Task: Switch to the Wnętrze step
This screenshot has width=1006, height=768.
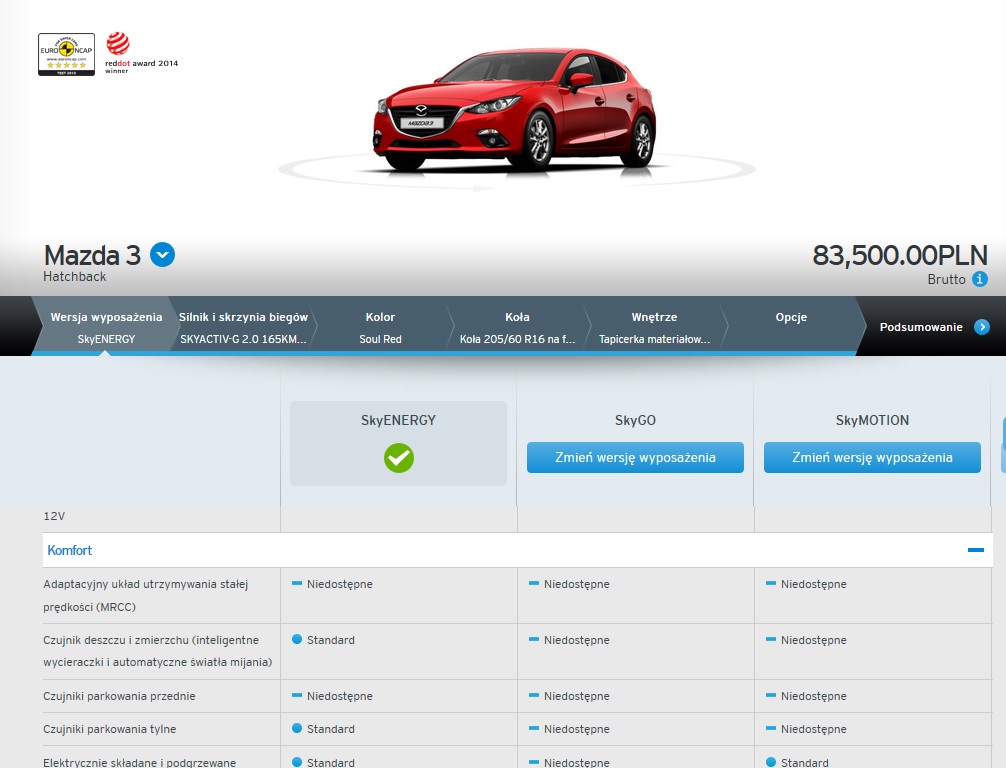Action: pos(654,327)
